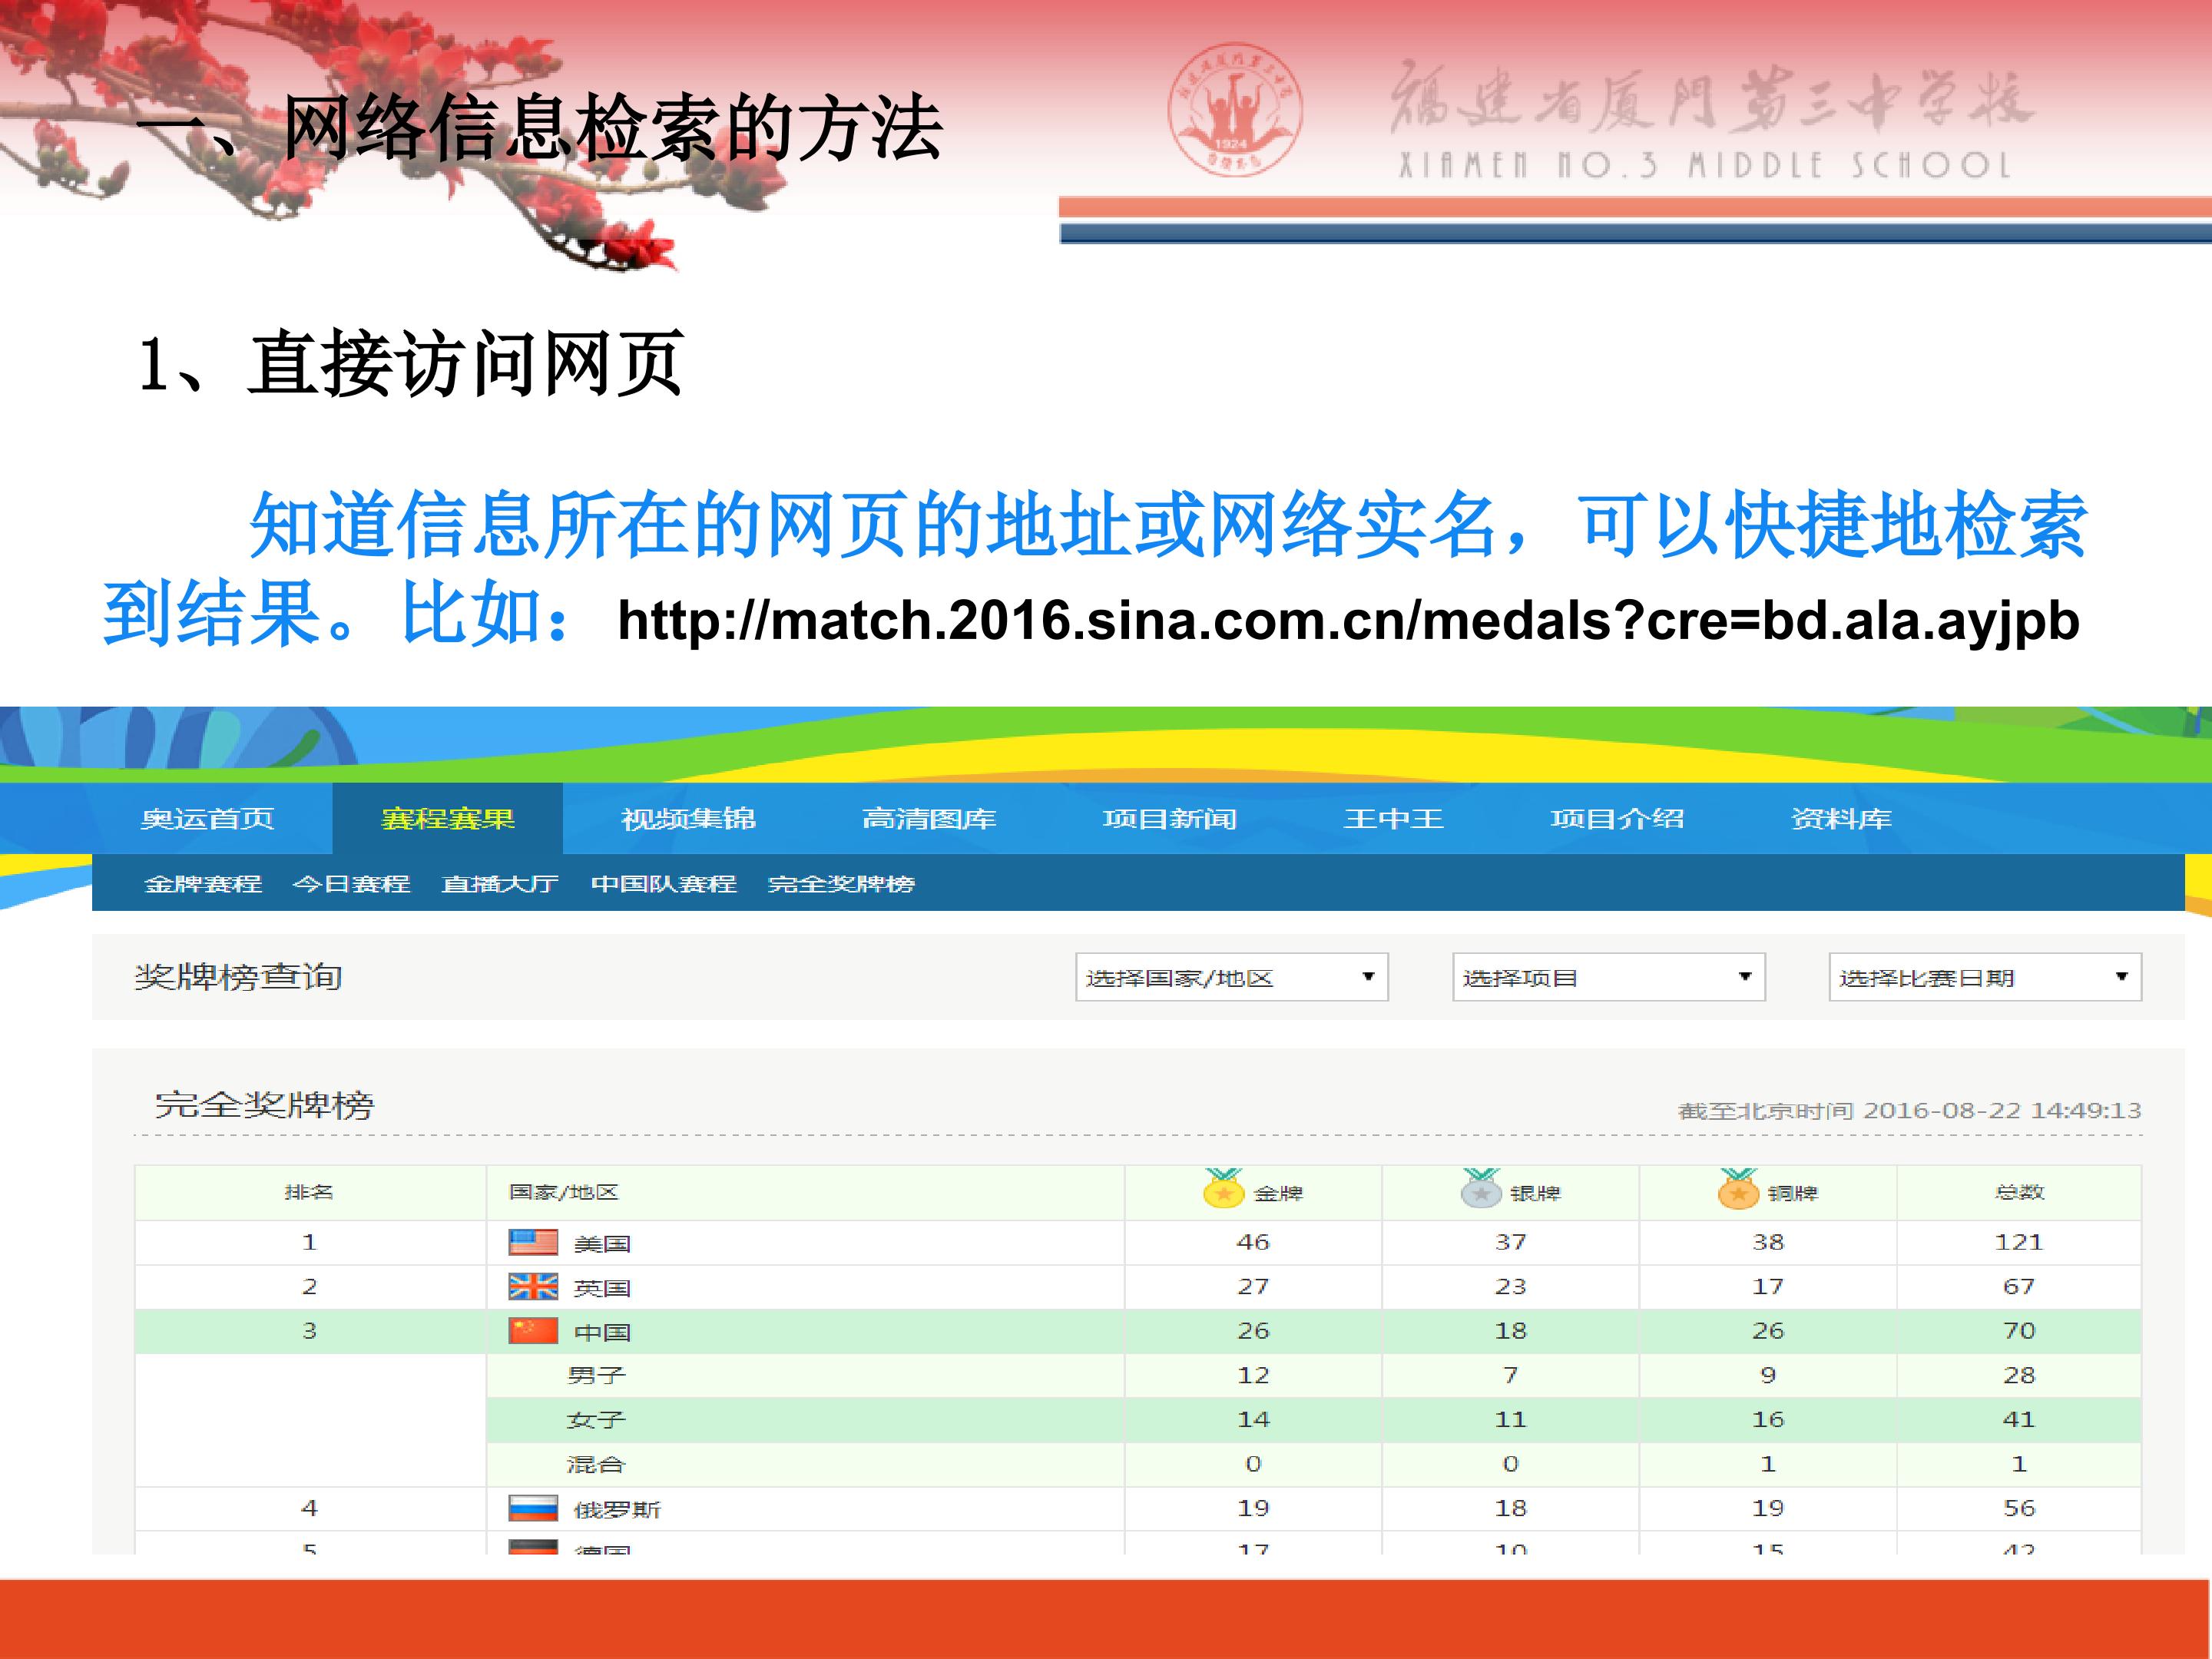The image size is (2212, 1659).
Task: Open the 选择国家/地区 dropdown
Action: (x=1231, y=977)
